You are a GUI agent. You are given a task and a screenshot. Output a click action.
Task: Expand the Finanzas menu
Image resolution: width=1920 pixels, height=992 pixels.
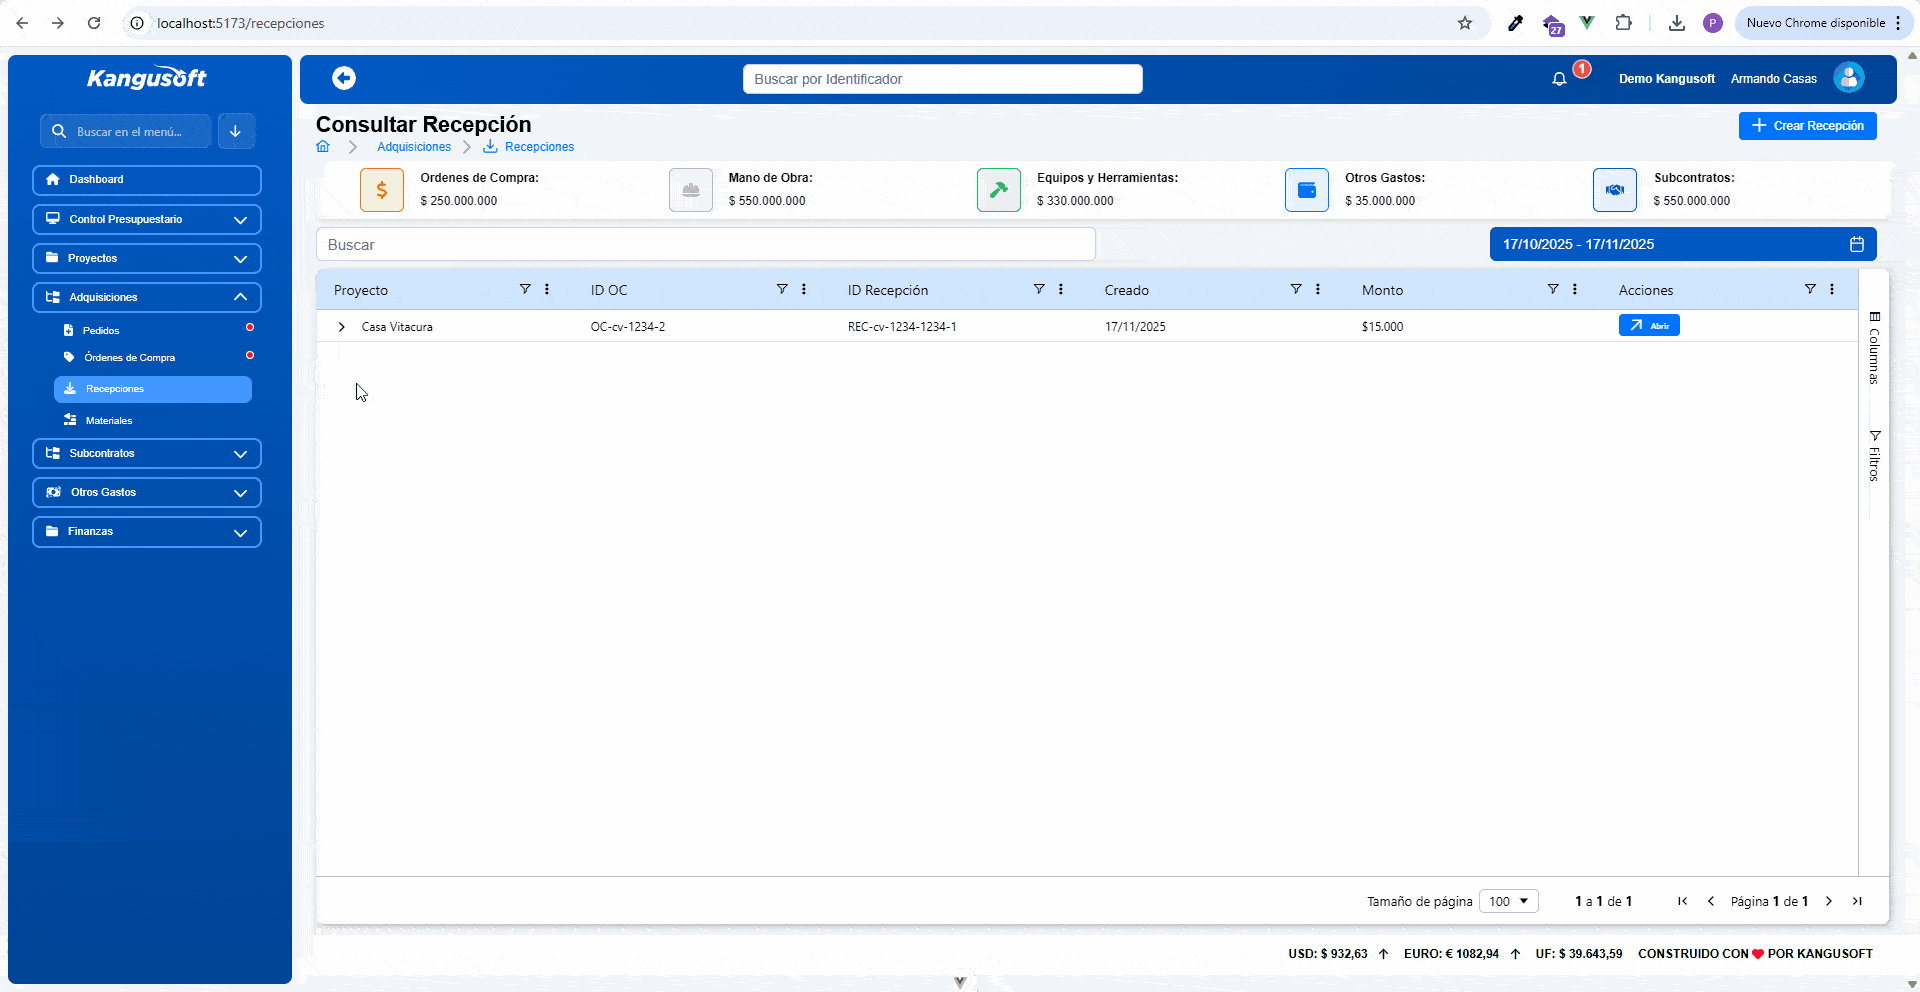pyautogui.click(x=147, y=531)
